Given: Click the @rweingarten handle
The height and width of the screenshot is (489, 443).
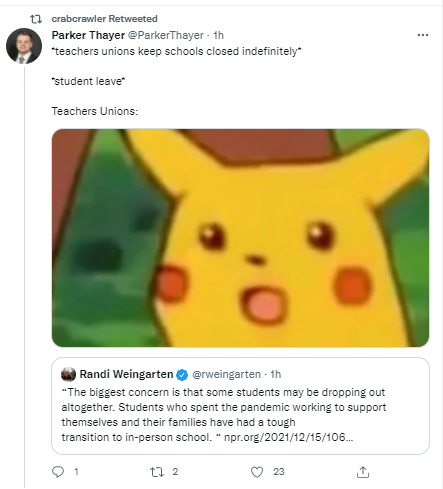Looking at the screenshot, I should pyautogui.click(x=226, y=374).
